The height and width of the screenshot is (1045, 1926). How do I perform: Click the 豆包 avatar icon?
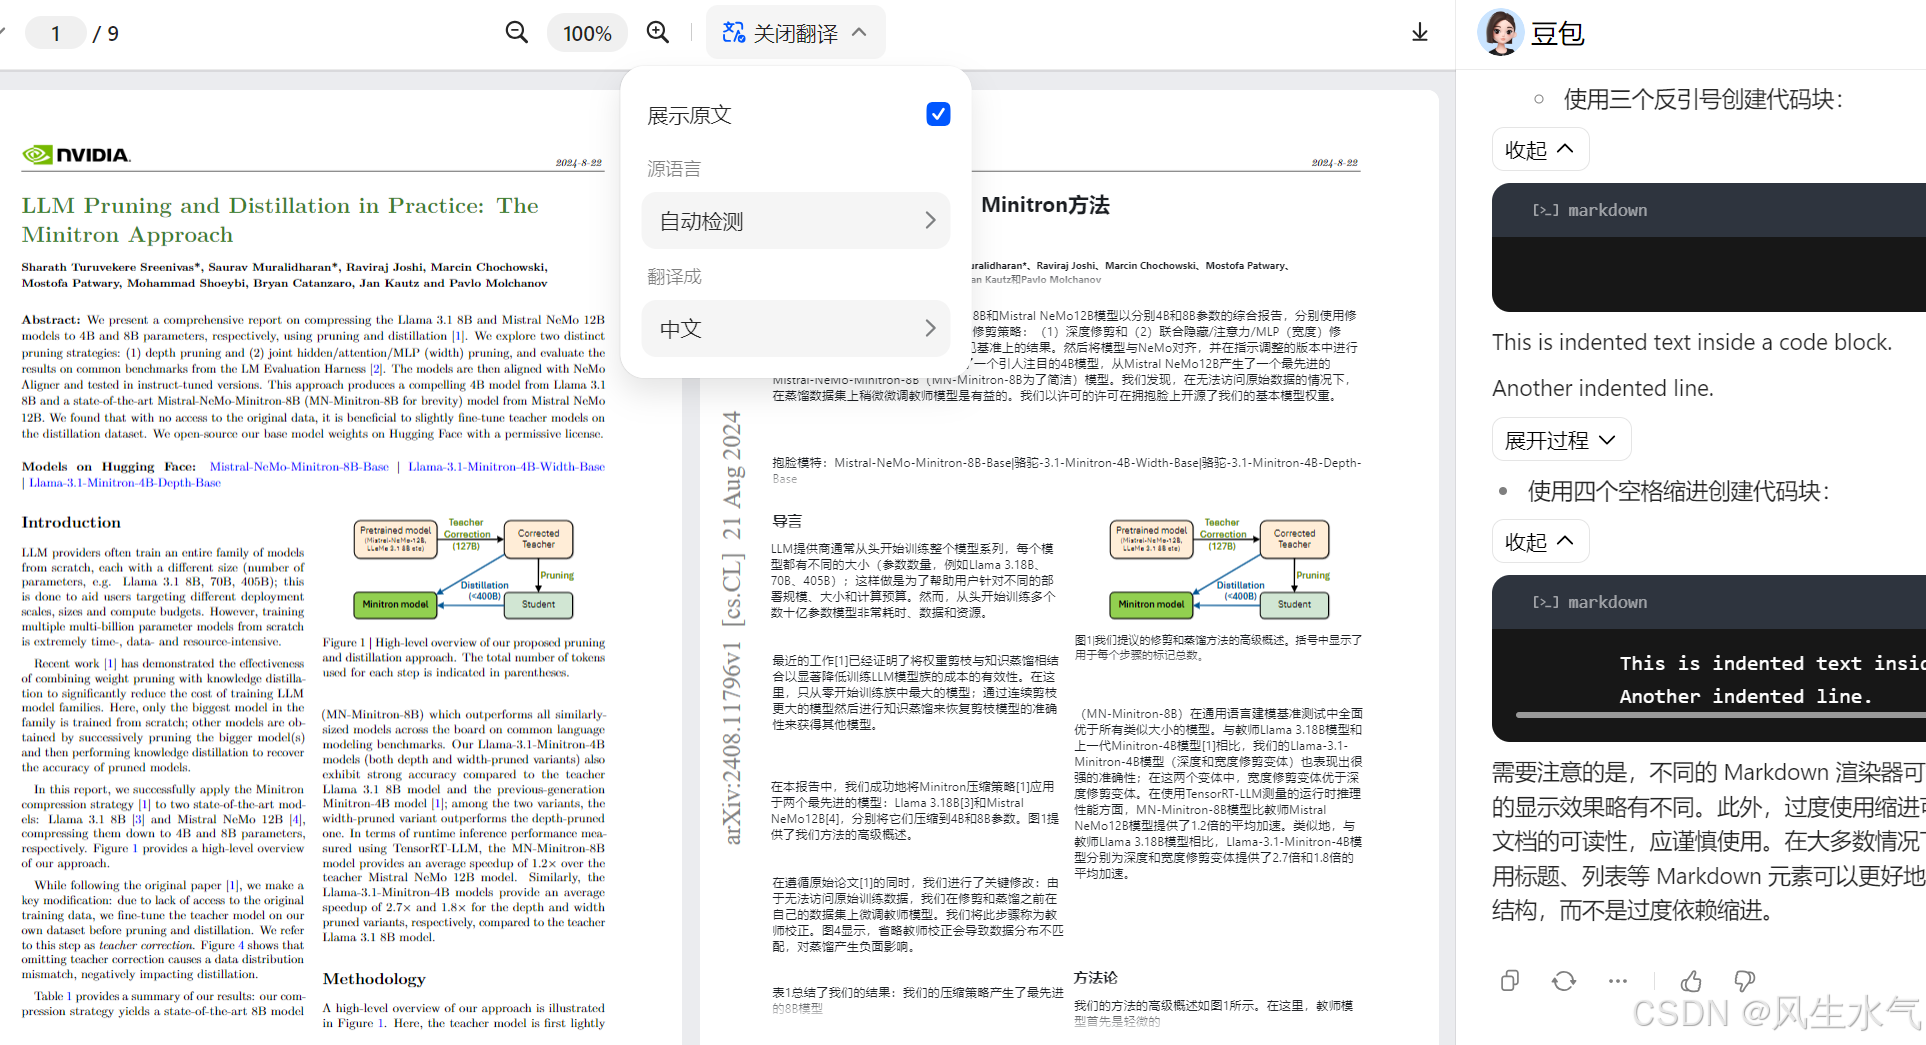click(1500, 33)
